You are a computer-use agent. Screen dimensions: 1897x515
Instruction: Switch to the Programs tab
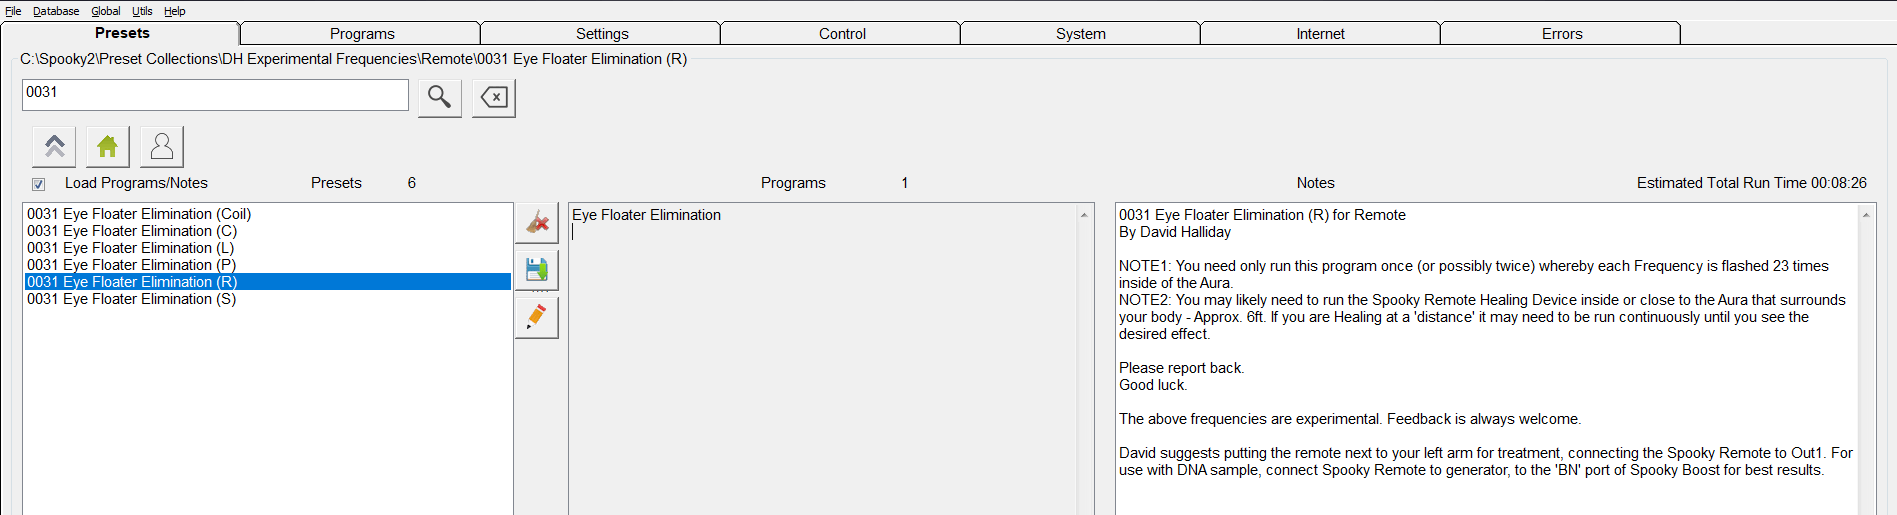(x=362, y=34)
